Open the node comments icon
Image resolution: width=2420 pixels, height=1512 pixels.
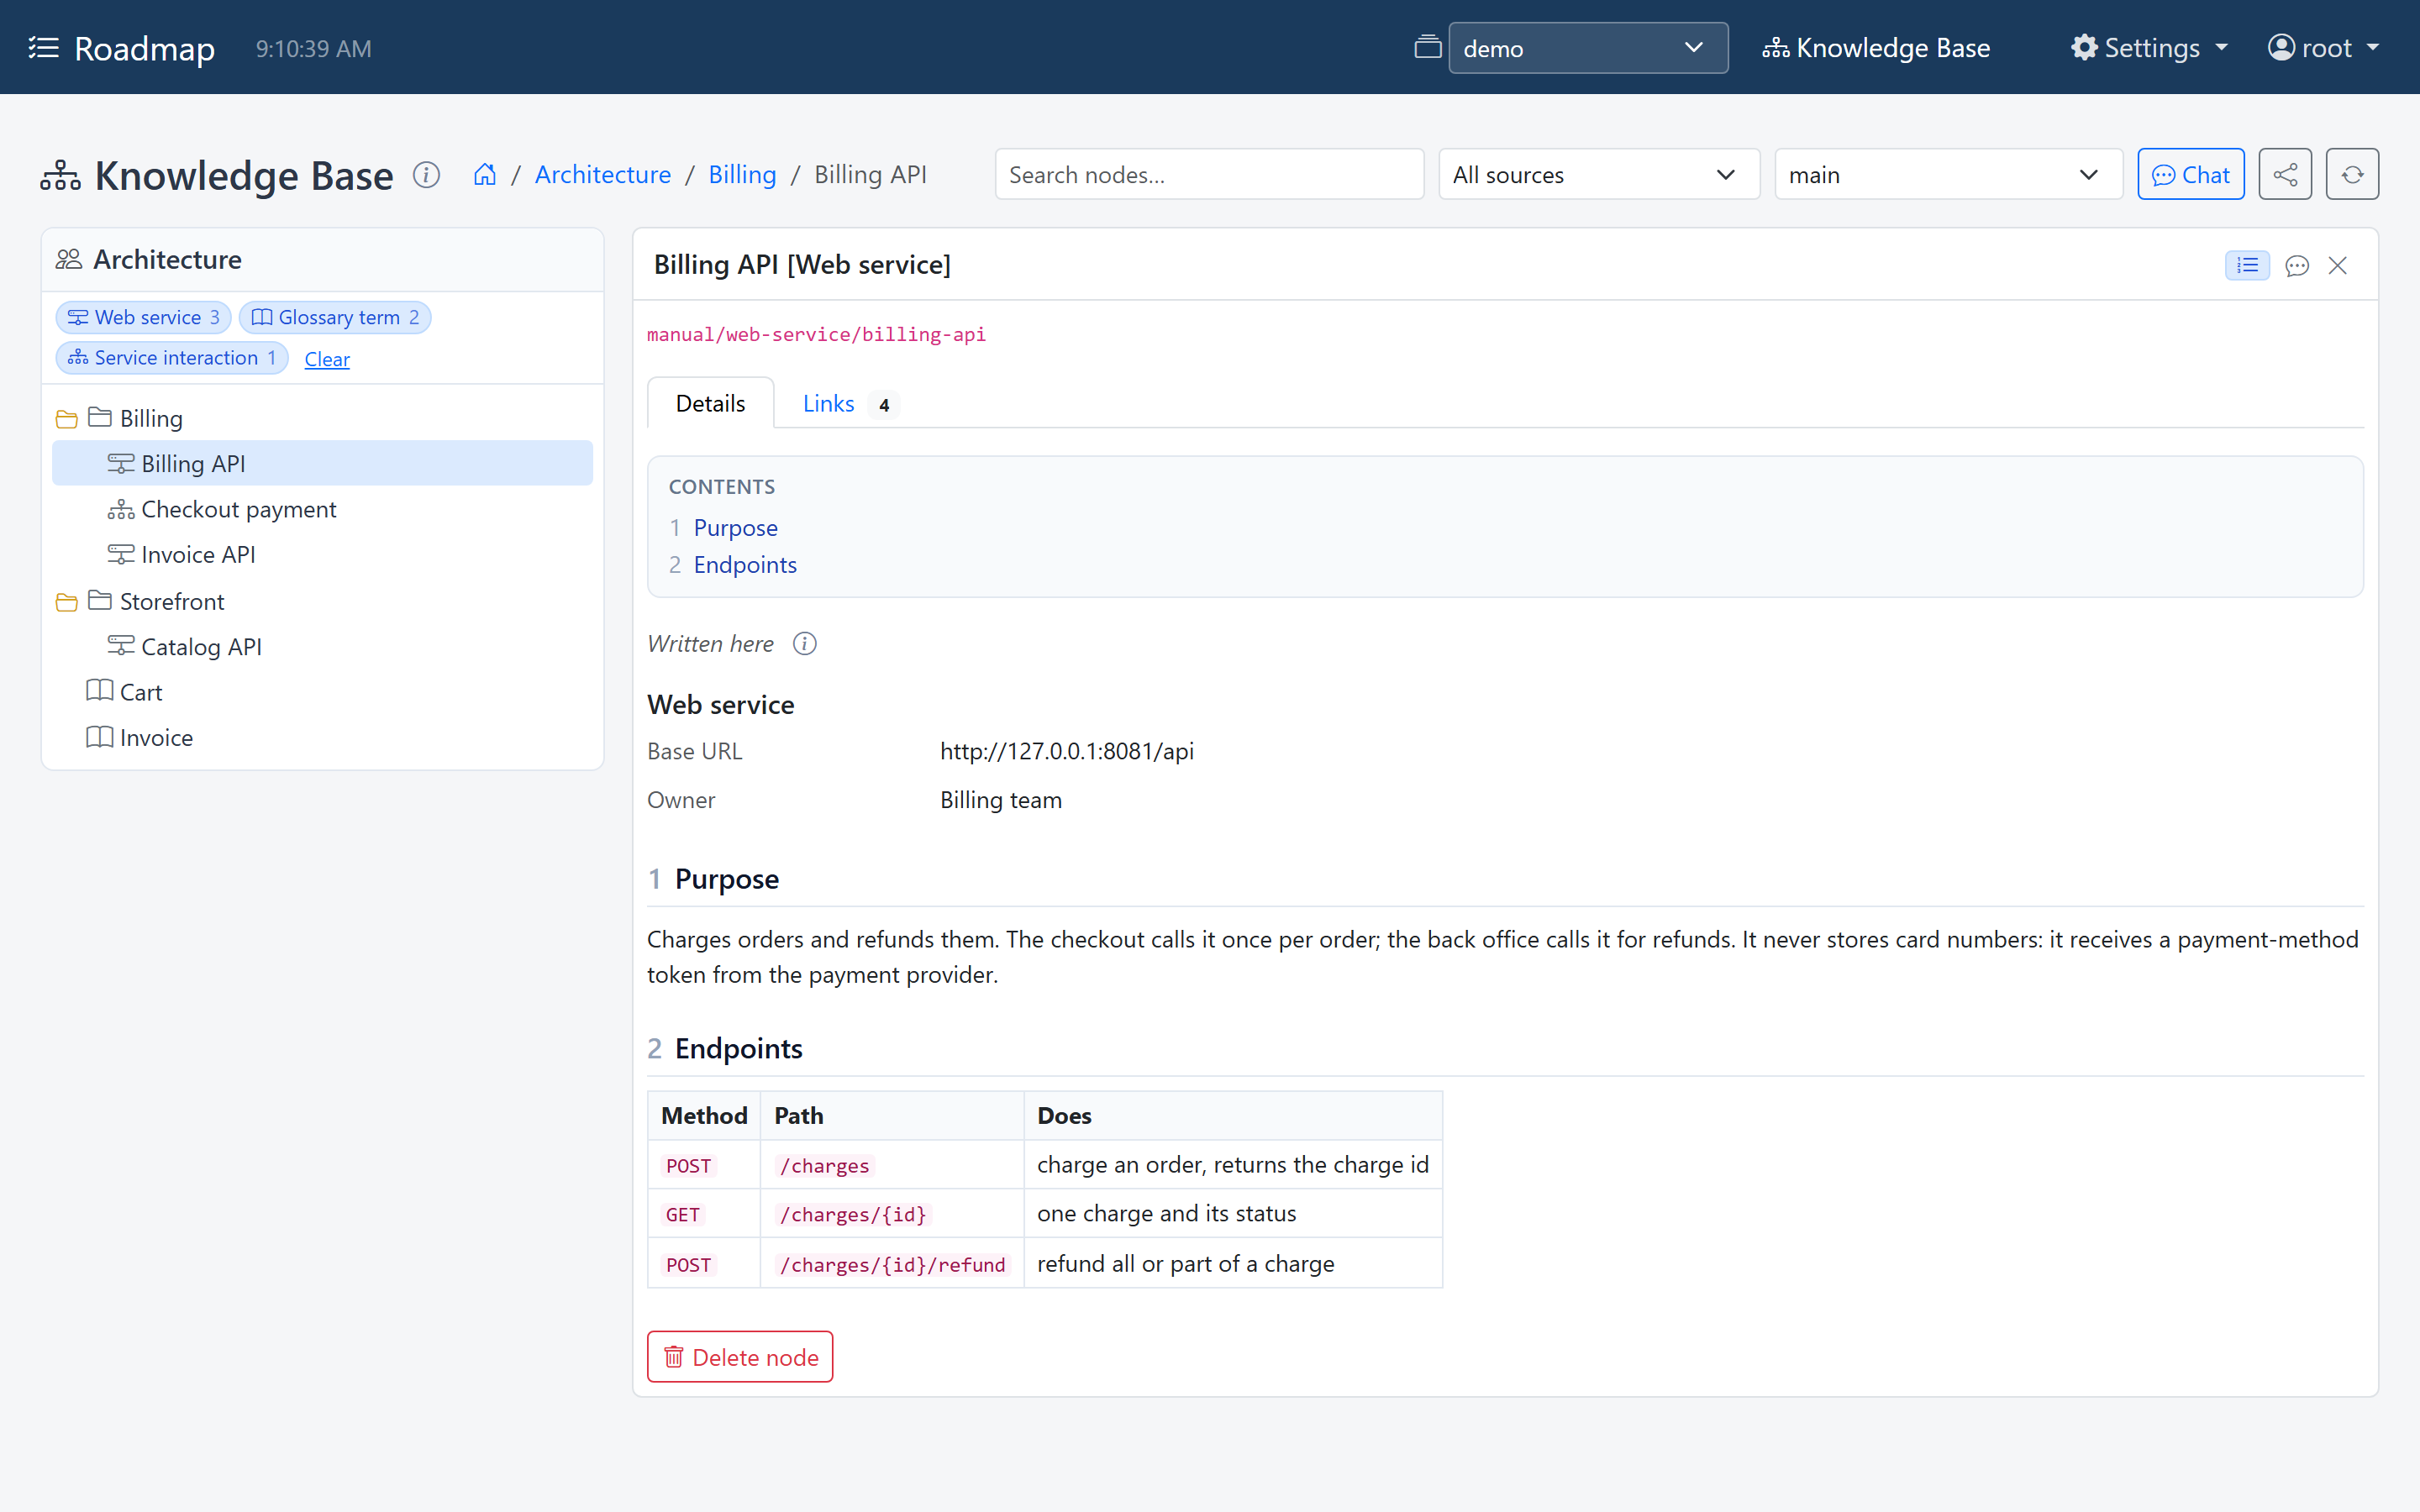click(2297, 265)
